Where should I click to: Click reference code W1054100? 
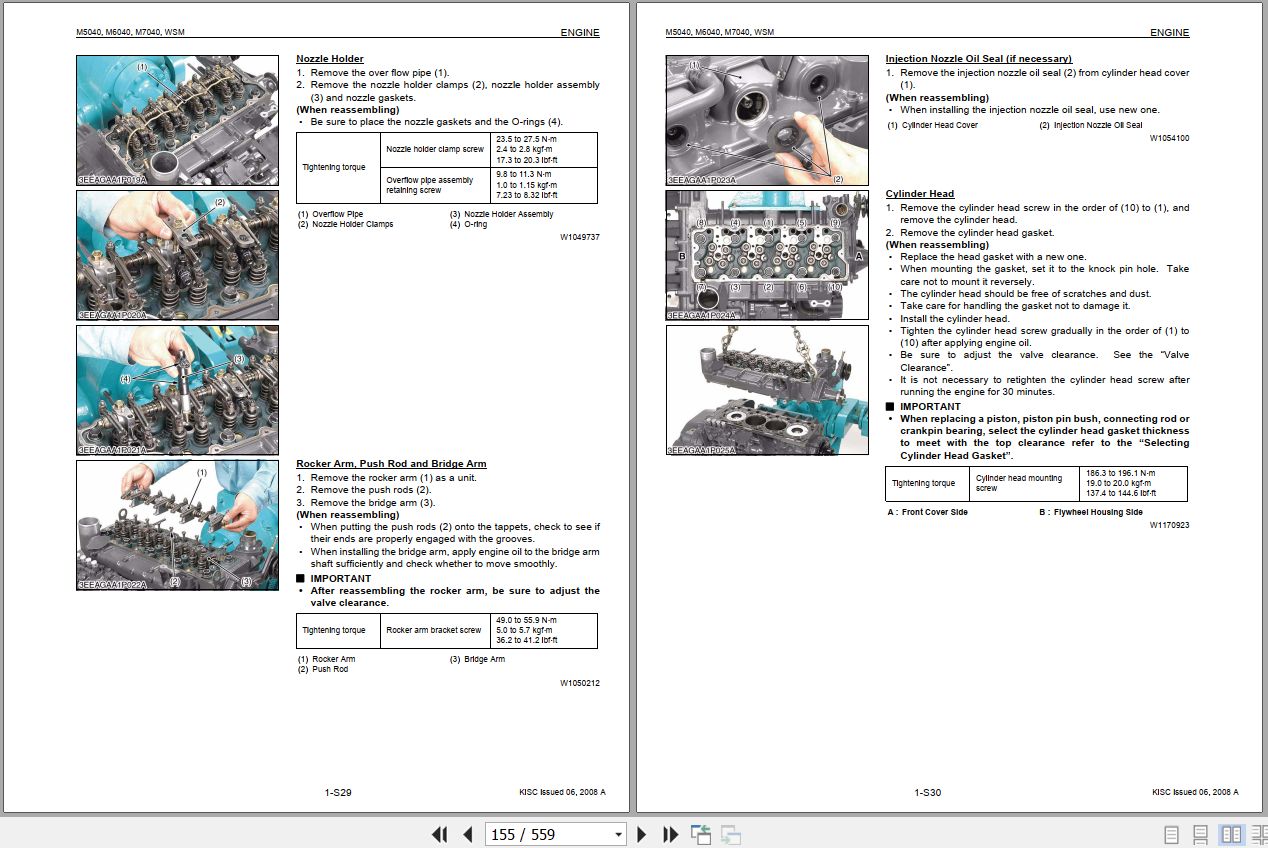point(1169,138)
